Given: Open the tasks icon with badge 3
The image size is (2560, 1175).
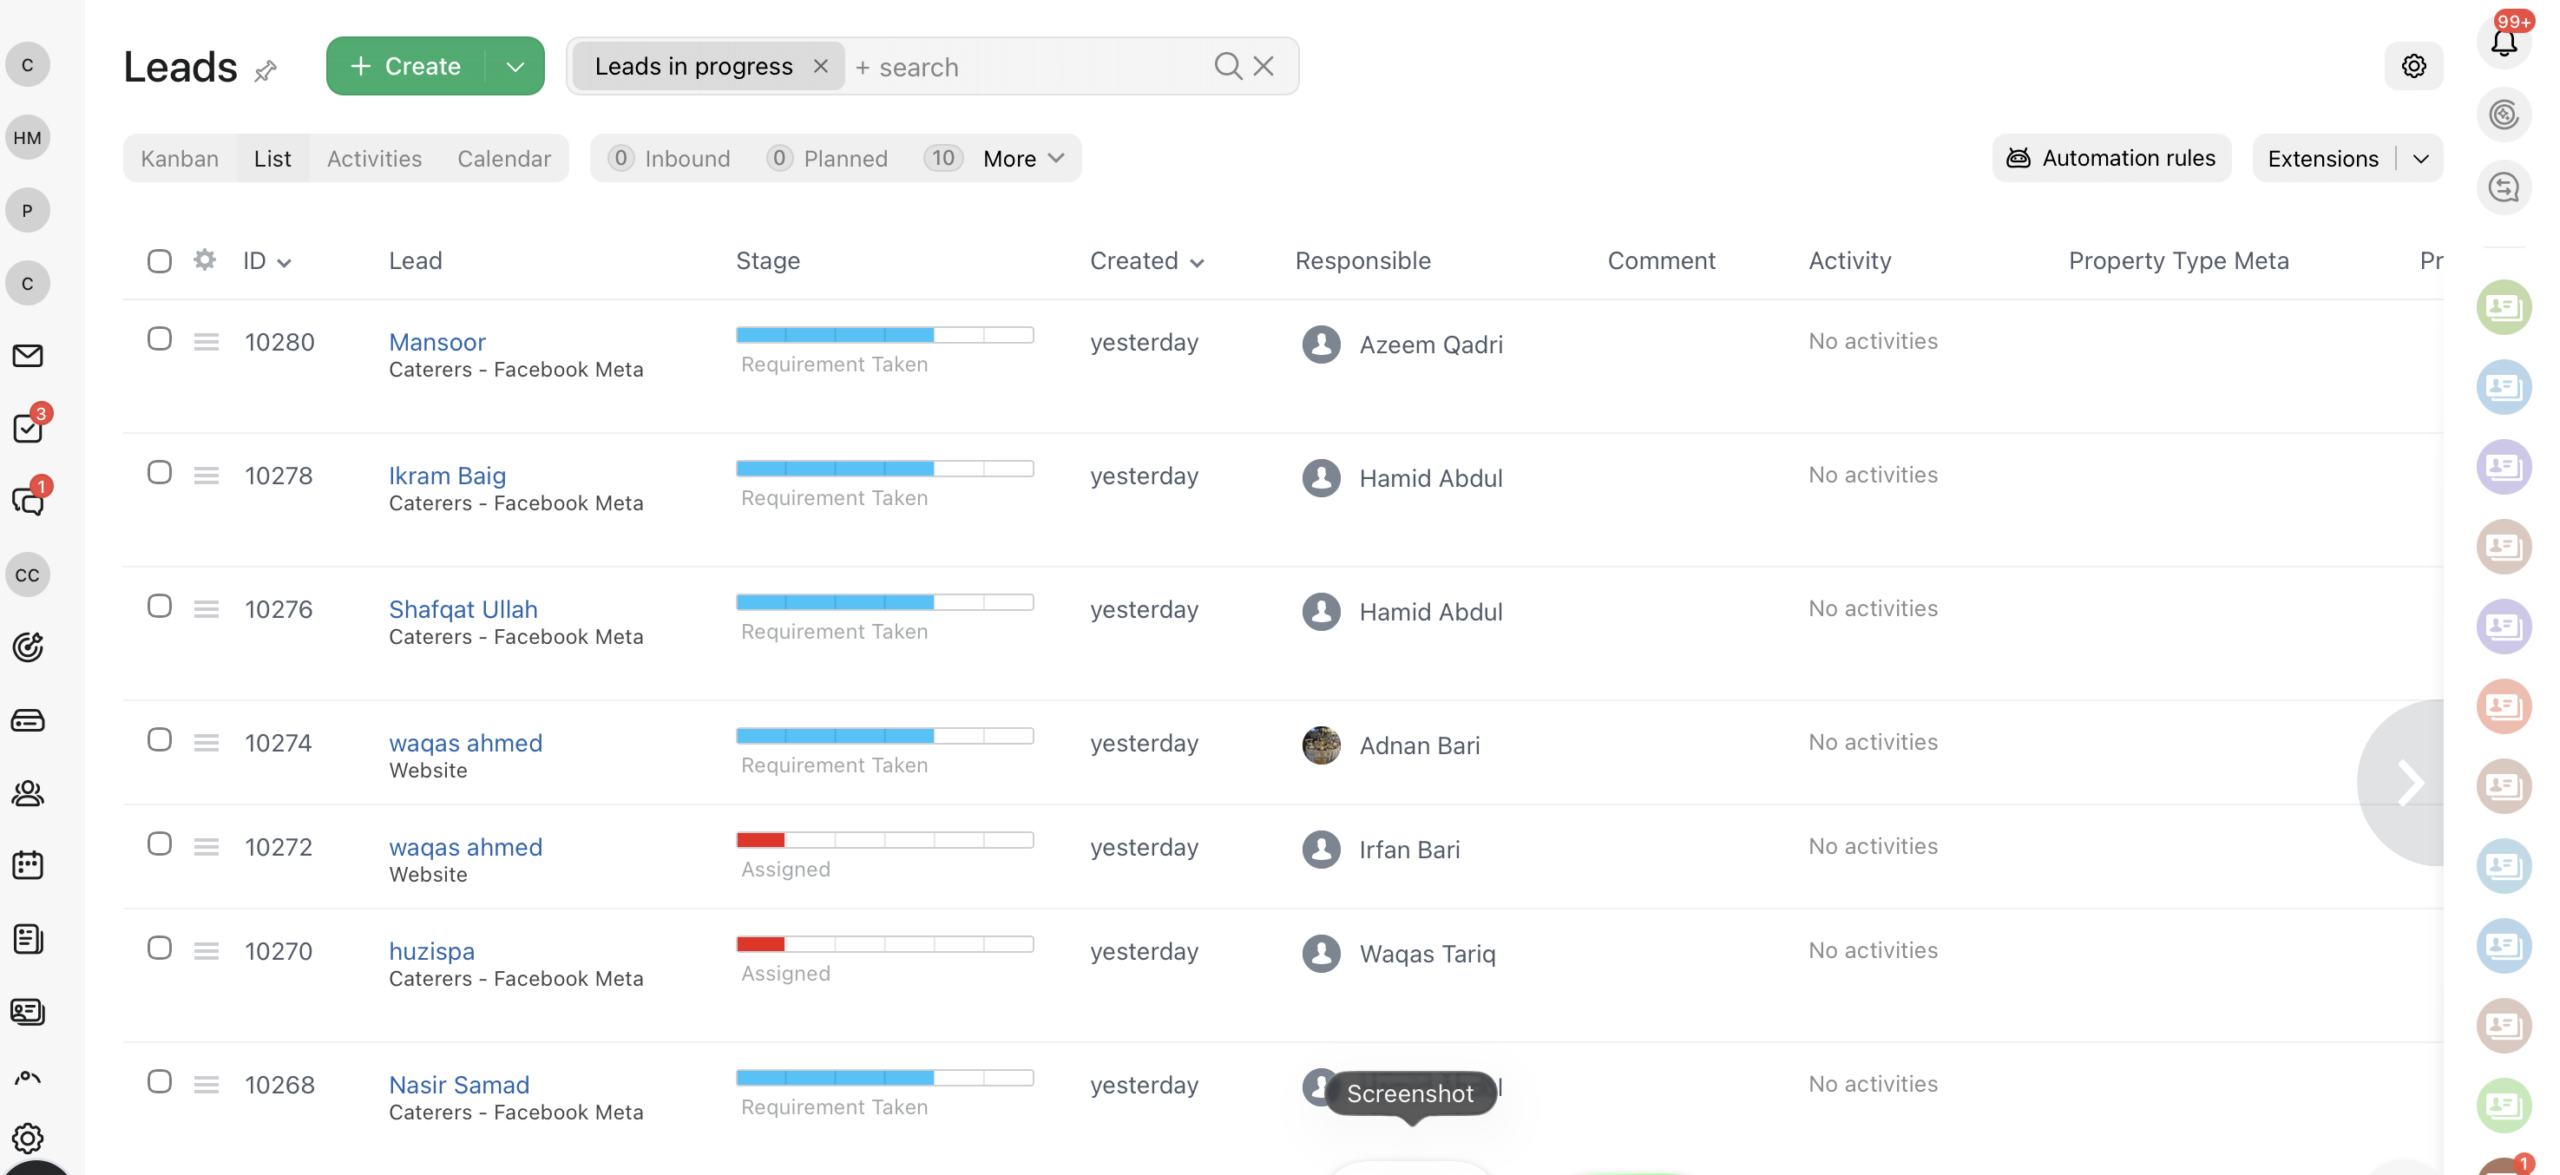Looking at the screenshot, I should click(28, 429).
